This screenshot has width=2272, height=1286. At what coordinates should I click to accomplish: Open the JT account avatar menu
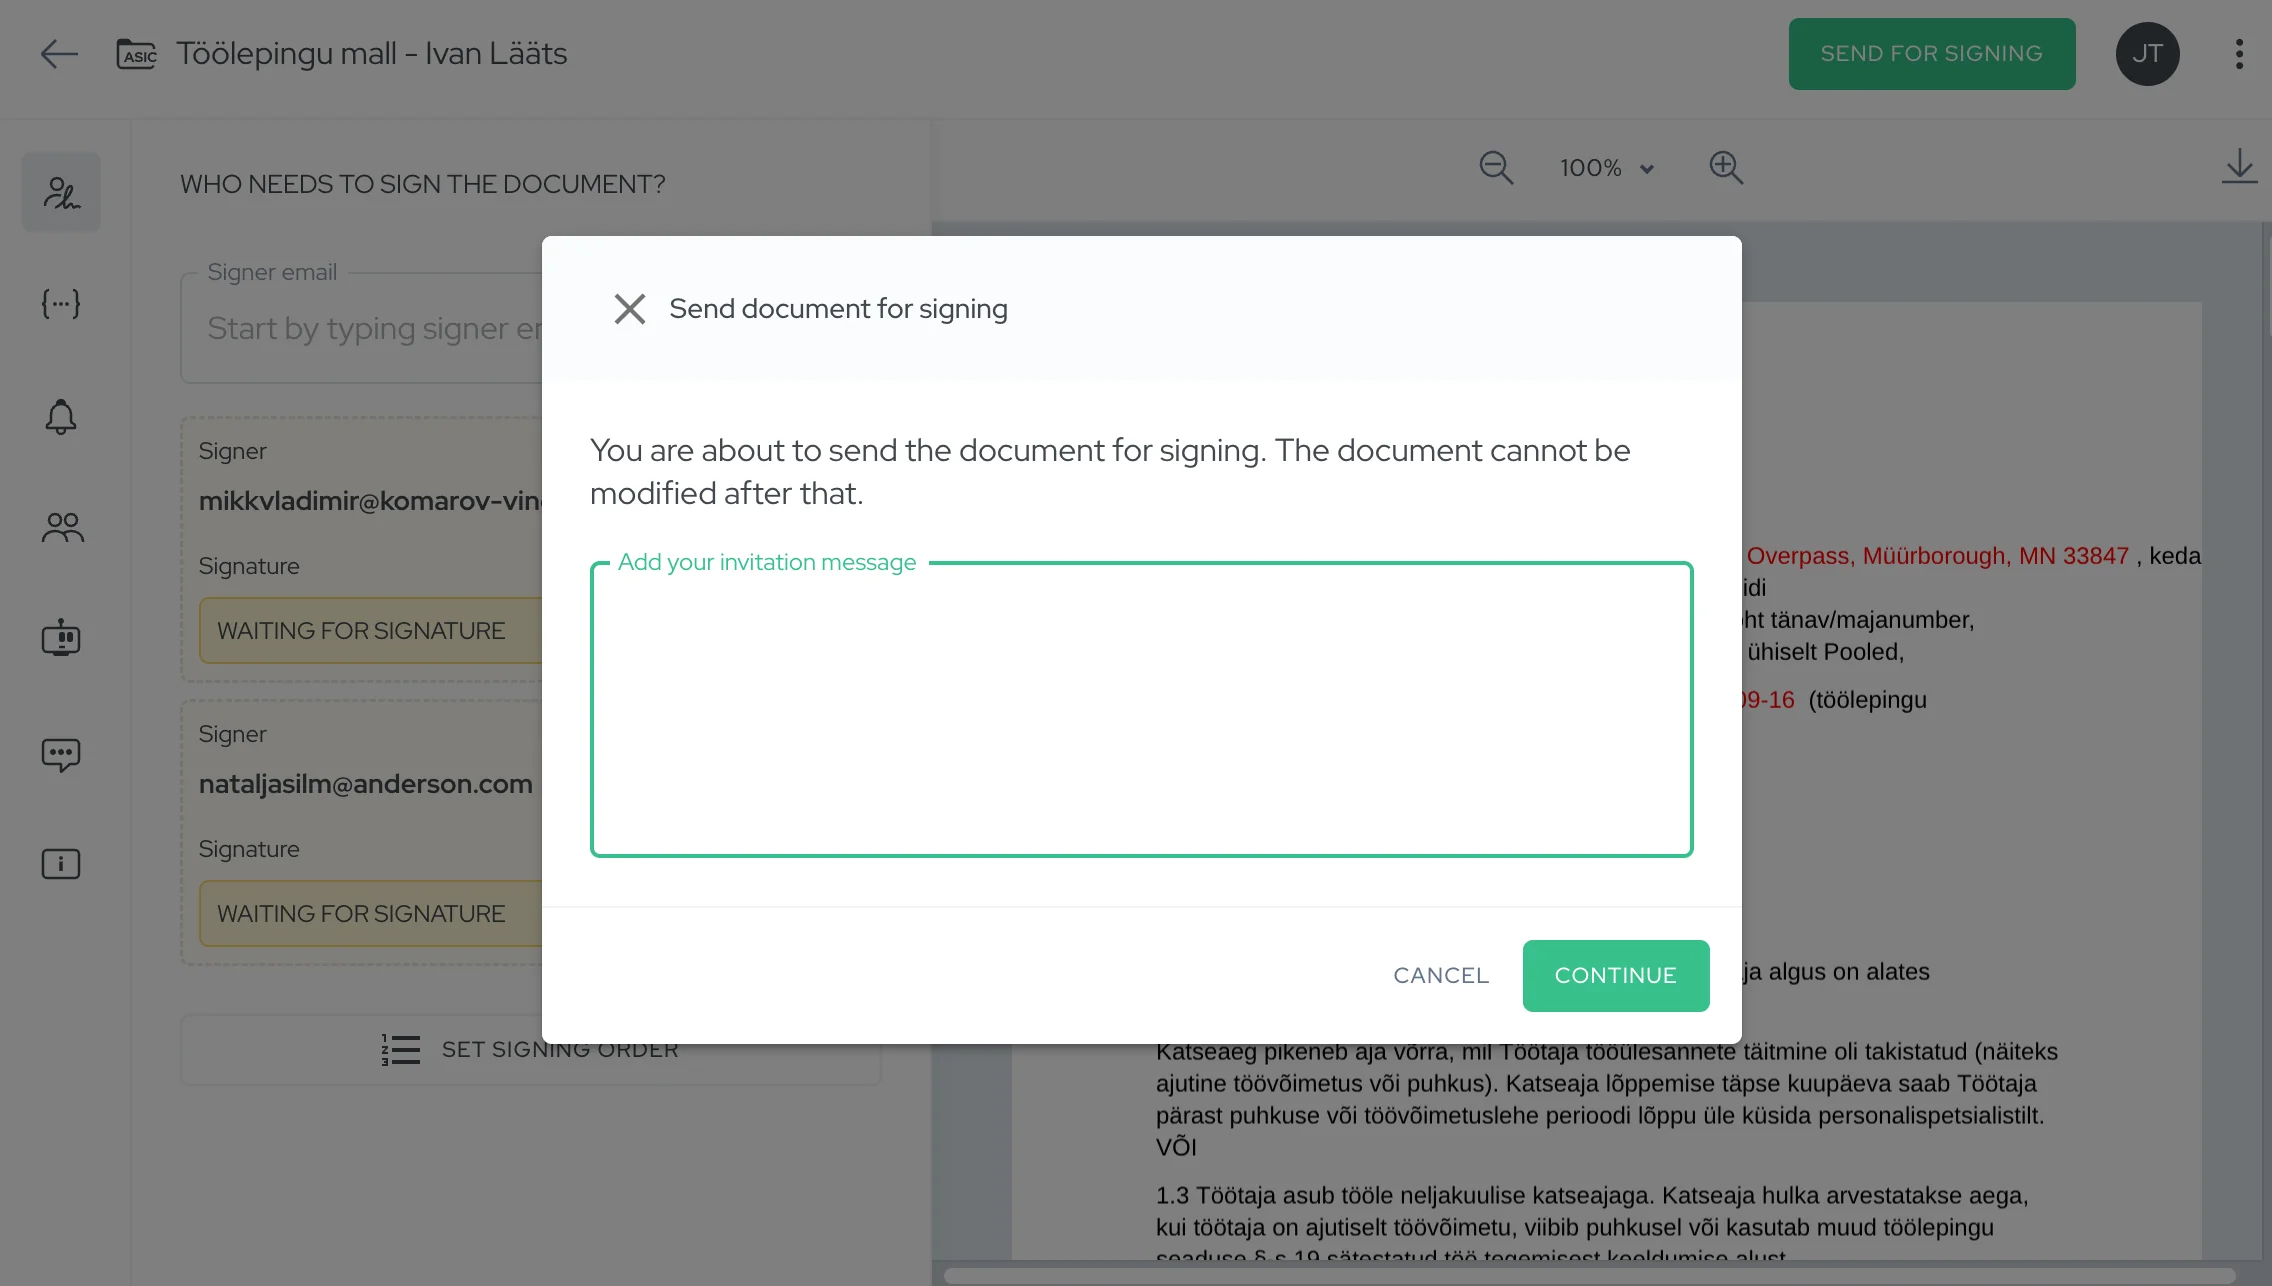2148,53
